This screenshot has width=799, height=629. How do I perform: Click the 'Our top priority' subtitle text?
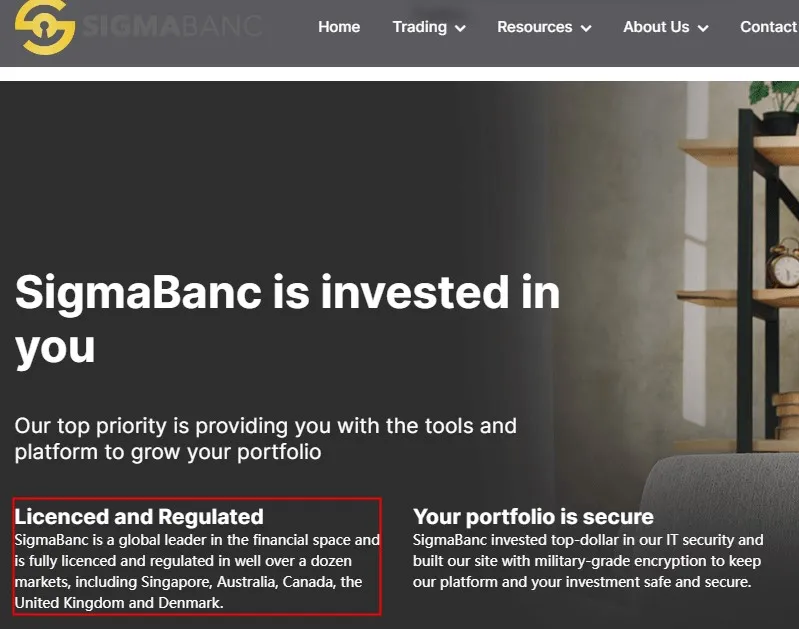click(265, 439)
